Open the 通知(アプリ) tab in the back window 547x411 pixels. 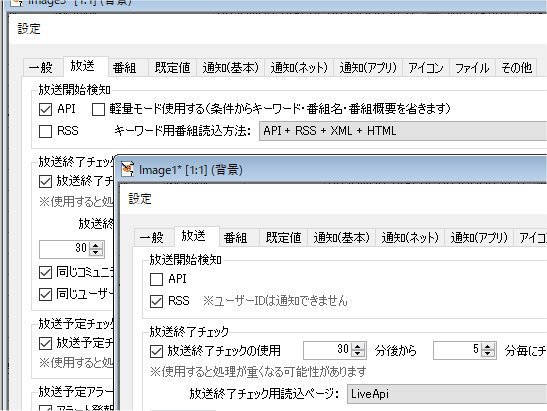[x=368, y=67]
